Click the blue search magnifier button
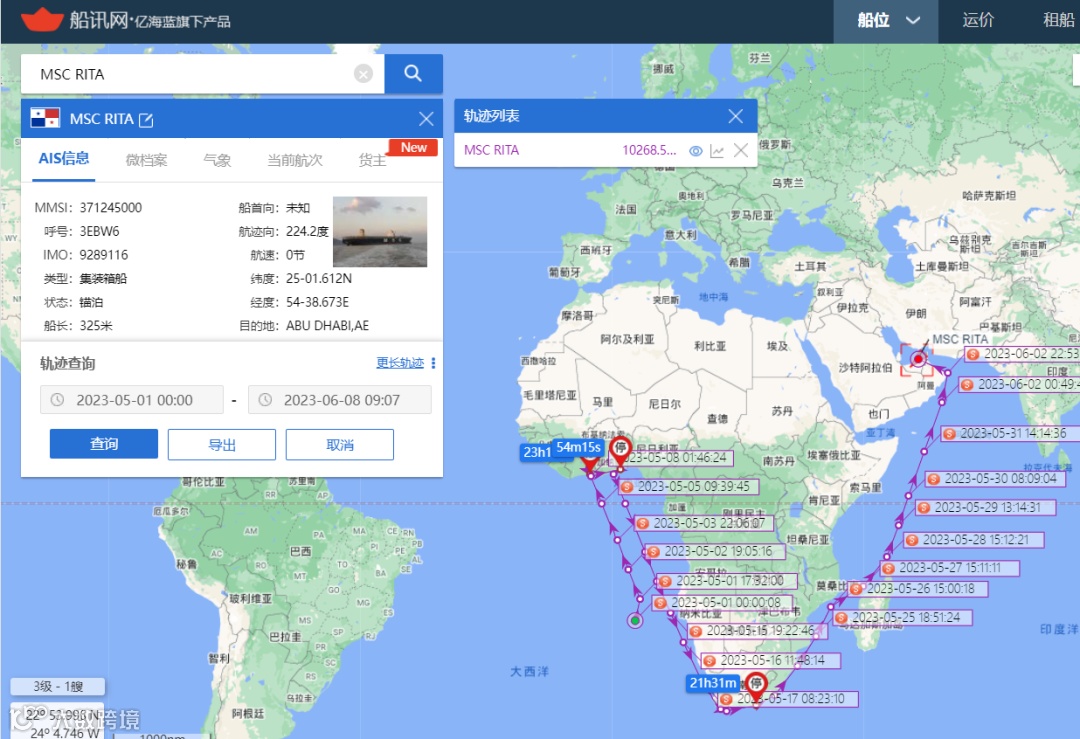 [413, 74]
